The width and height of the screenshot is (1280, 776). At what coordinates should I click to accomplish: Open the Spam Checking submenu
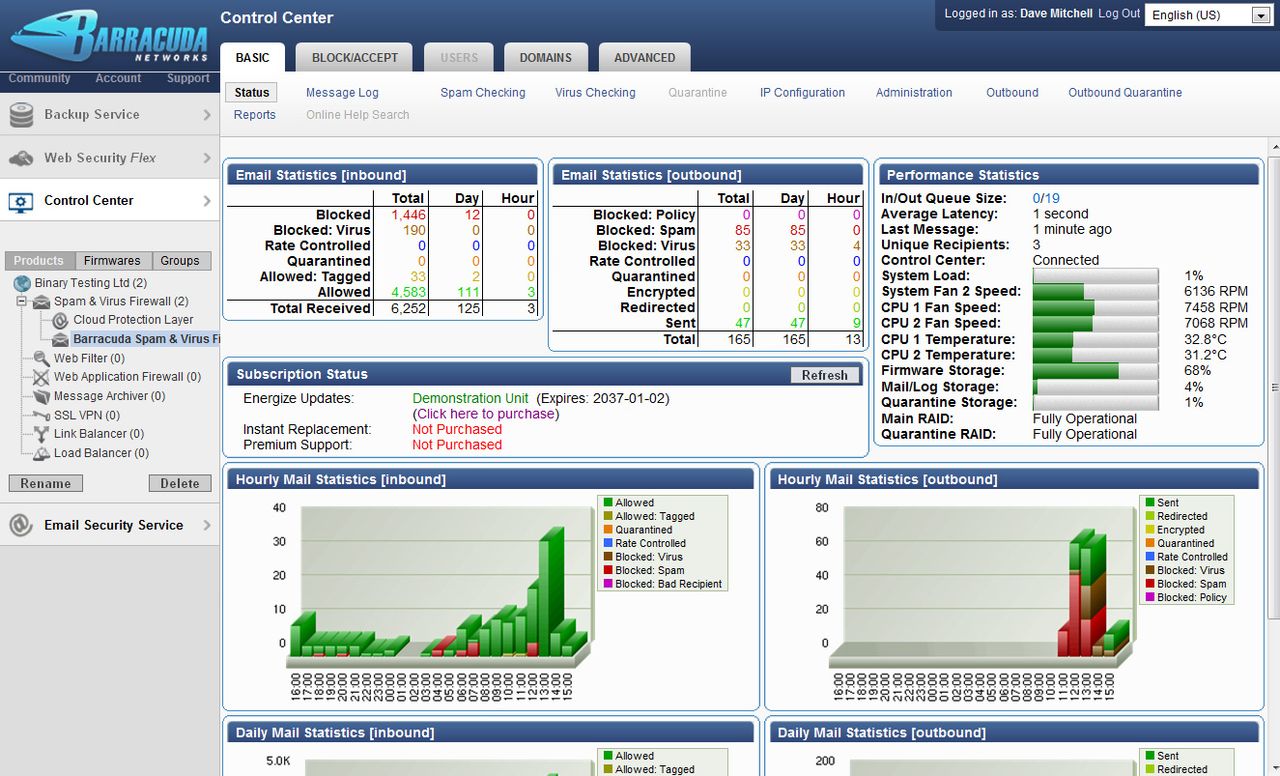(x=483, y=93)
